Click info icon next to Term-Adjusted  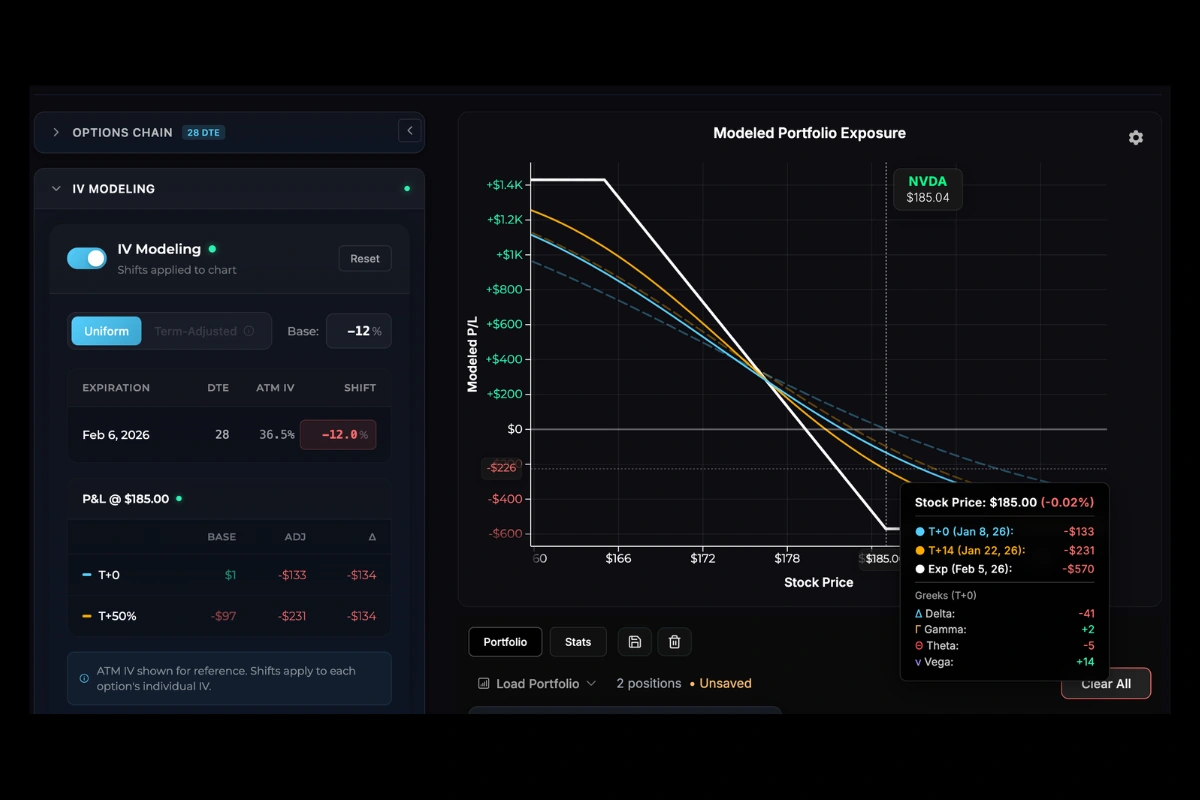coord(249,331)
